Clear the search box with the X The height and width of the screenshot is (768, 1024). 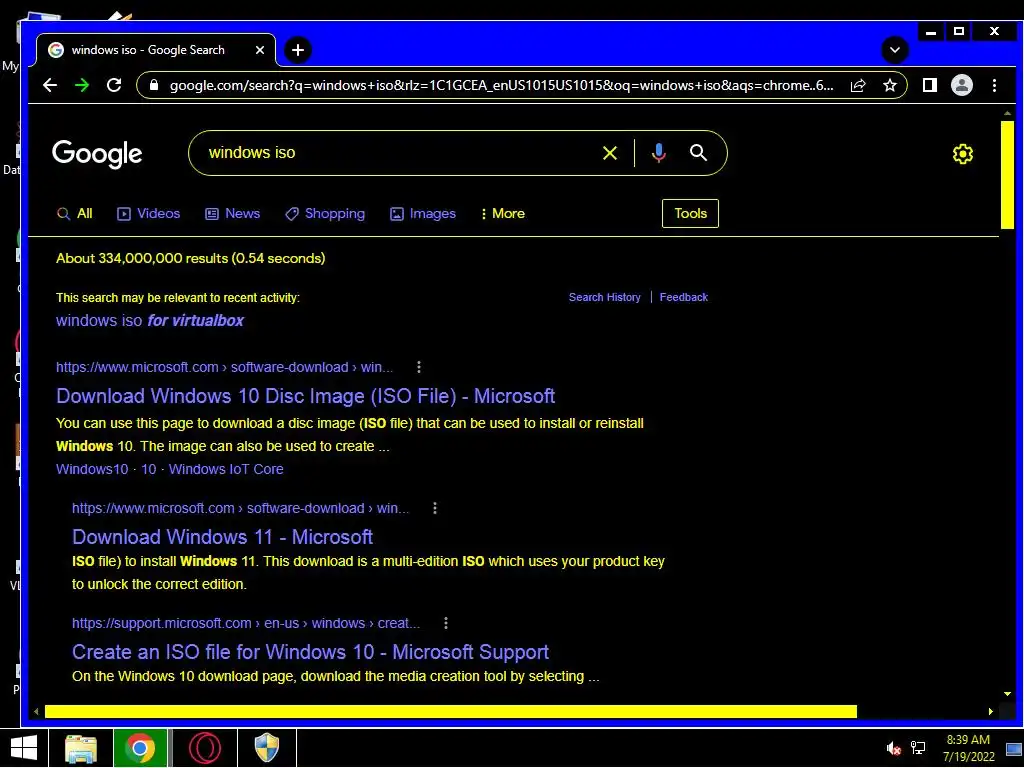(610, 153)
